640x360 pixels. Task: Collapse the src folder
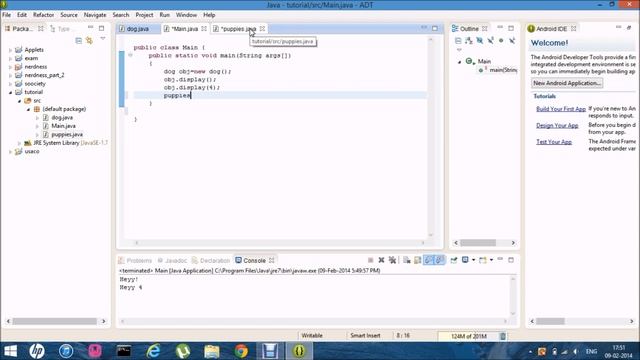pyautogui.click(x=19, y=101)
